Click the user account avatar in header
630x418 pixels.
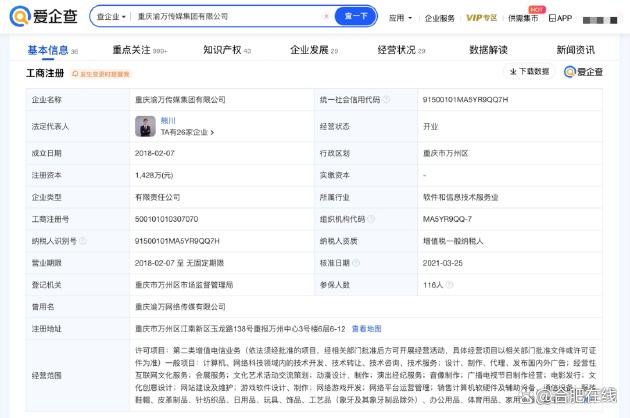click(600, 20)
